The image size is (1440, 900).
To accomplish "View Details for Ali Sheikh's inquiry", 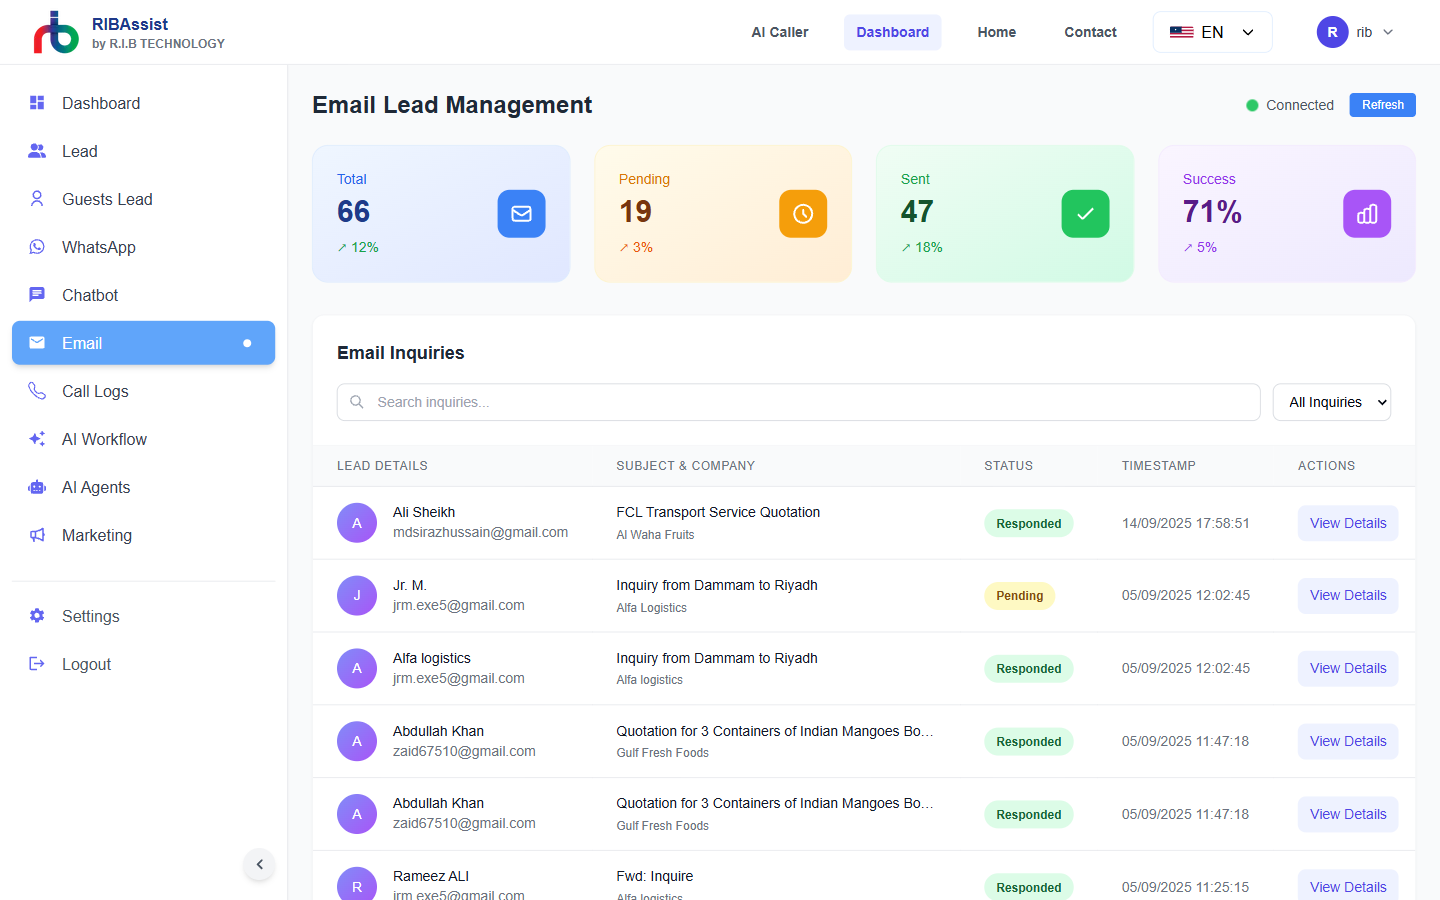I will (1347, 522).
